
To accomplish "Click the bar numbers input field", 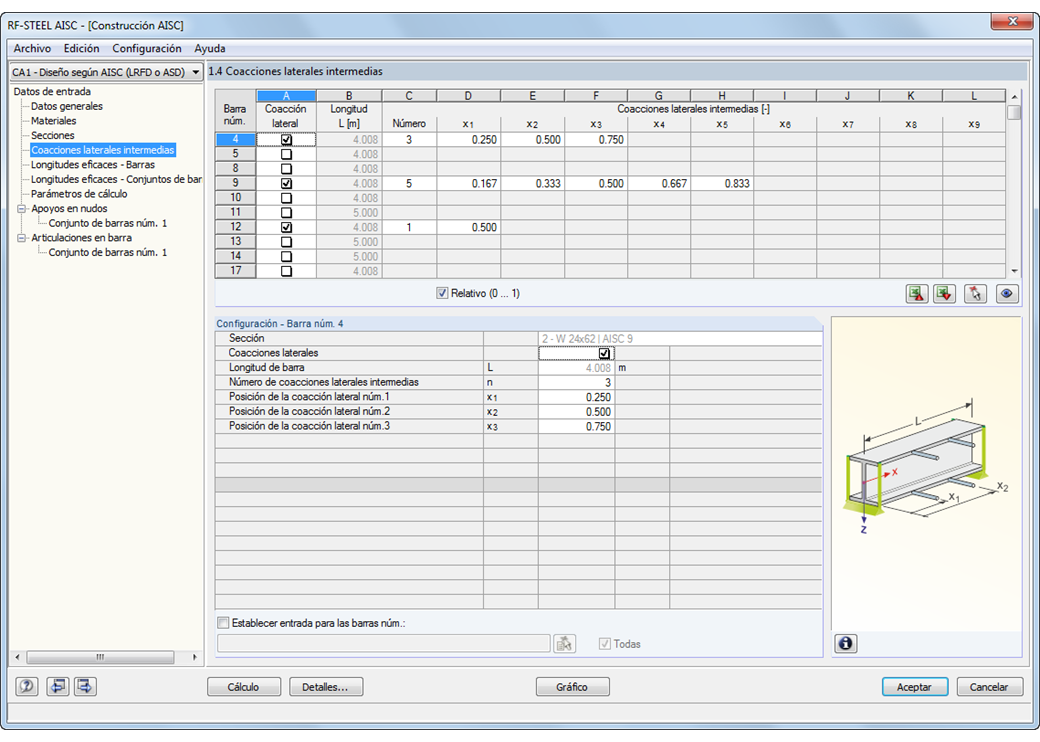I will (383, 643).
